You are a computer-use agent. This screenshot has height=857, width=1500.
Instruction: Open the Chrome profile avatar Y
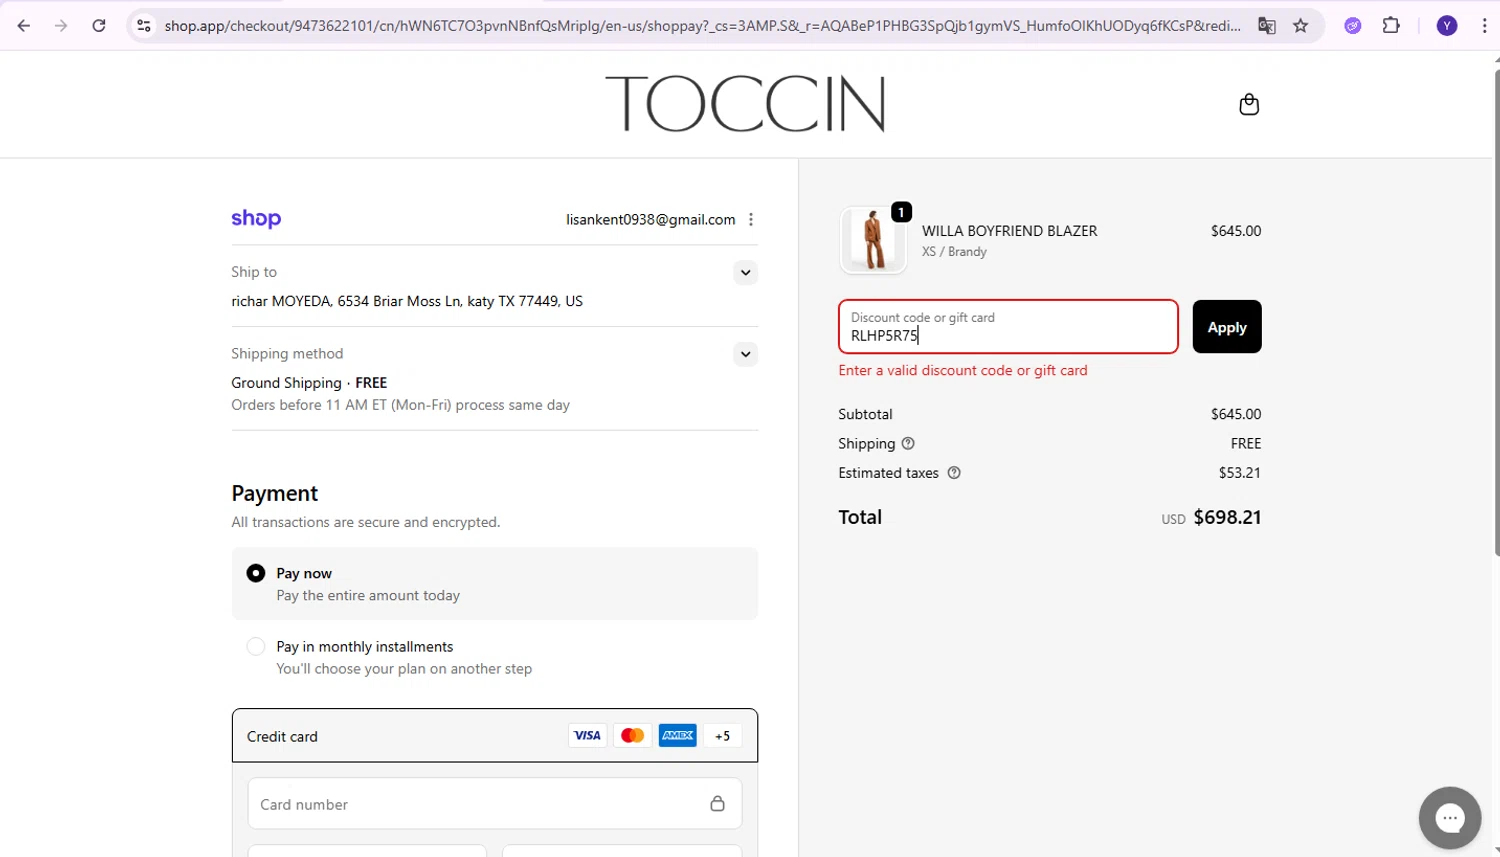(x=1447, y=26)
